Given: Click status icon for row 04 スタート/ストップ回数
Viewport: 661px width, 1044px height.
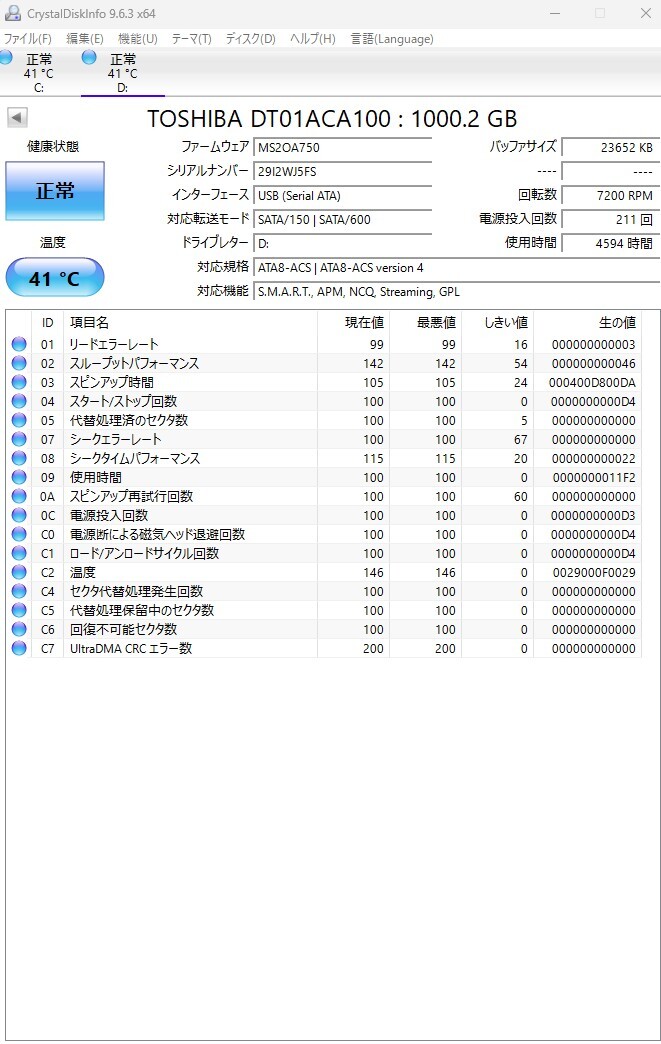Looking at the screenshot, I should tap(19, 401).
